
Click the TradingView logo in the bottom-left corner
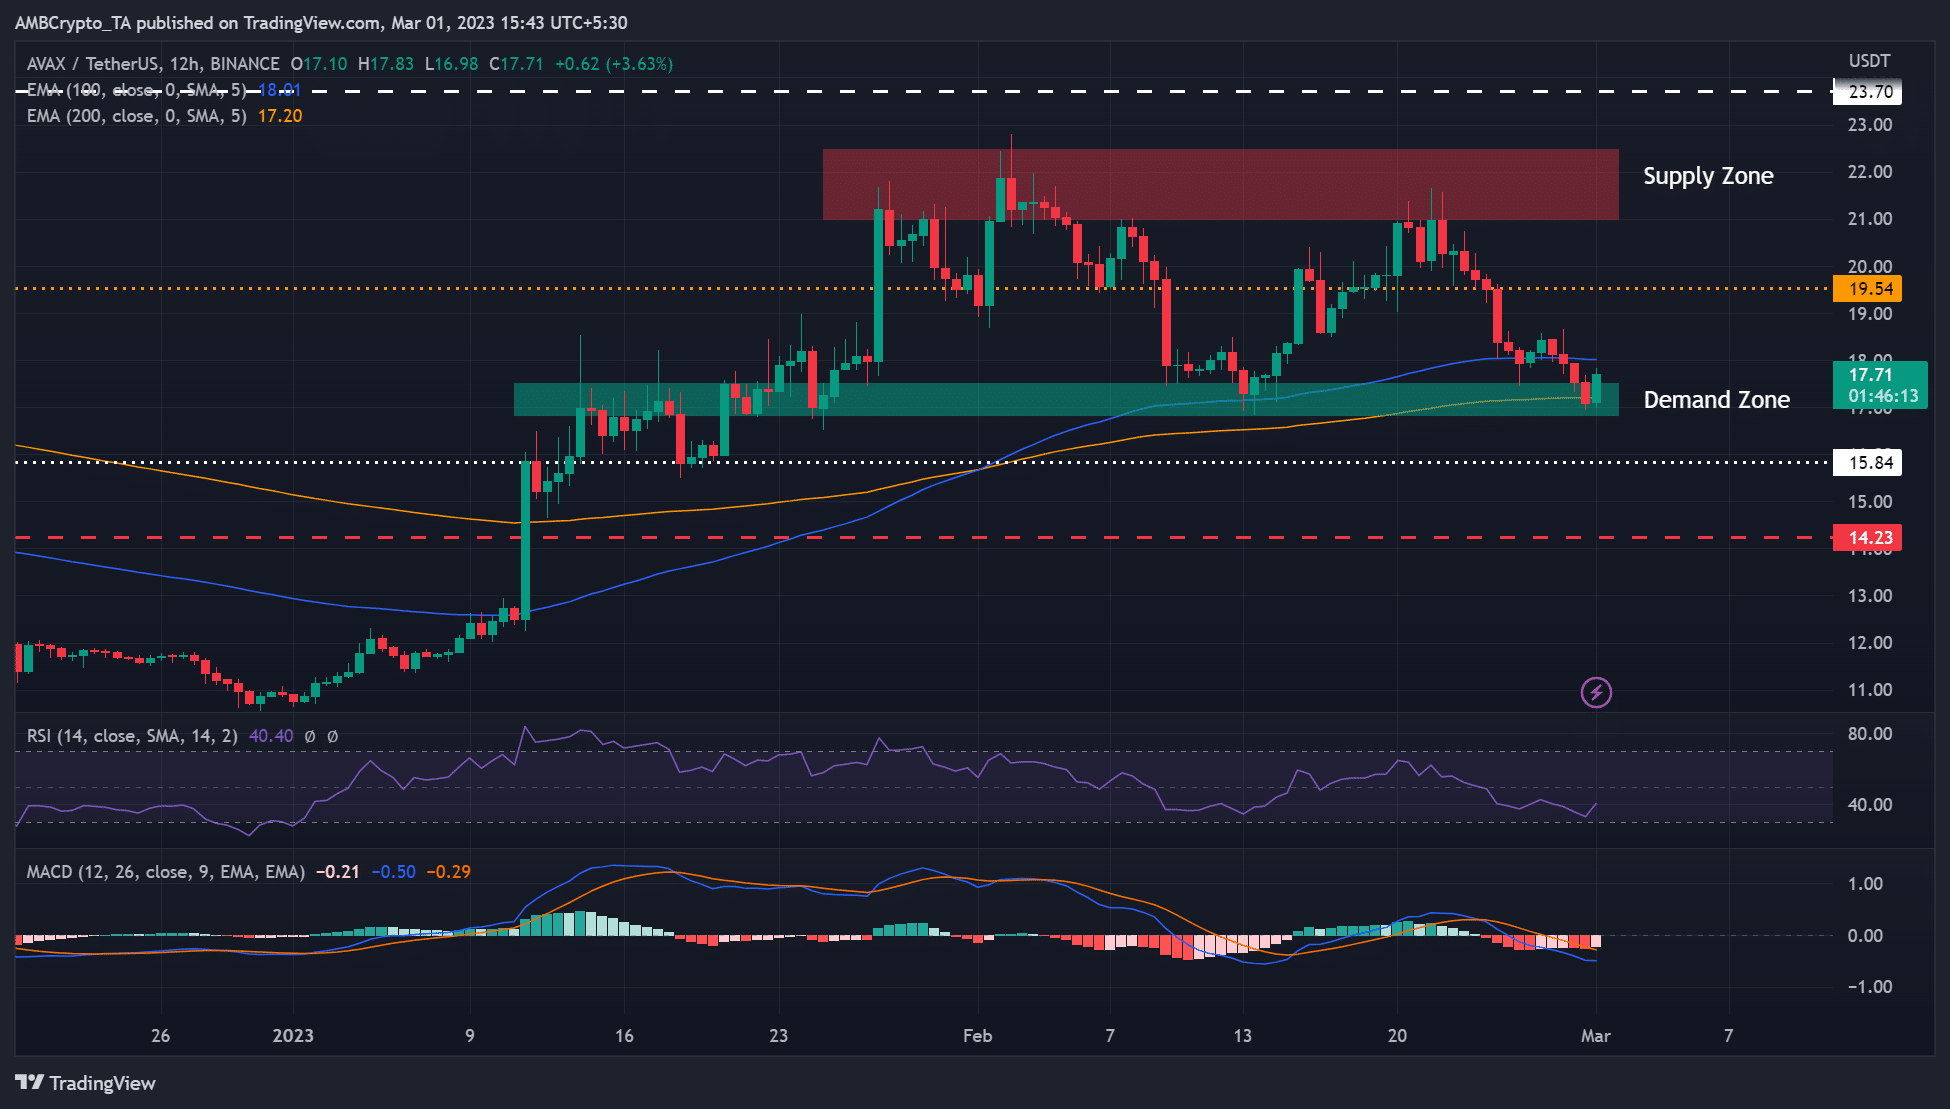click(85, 1083)
